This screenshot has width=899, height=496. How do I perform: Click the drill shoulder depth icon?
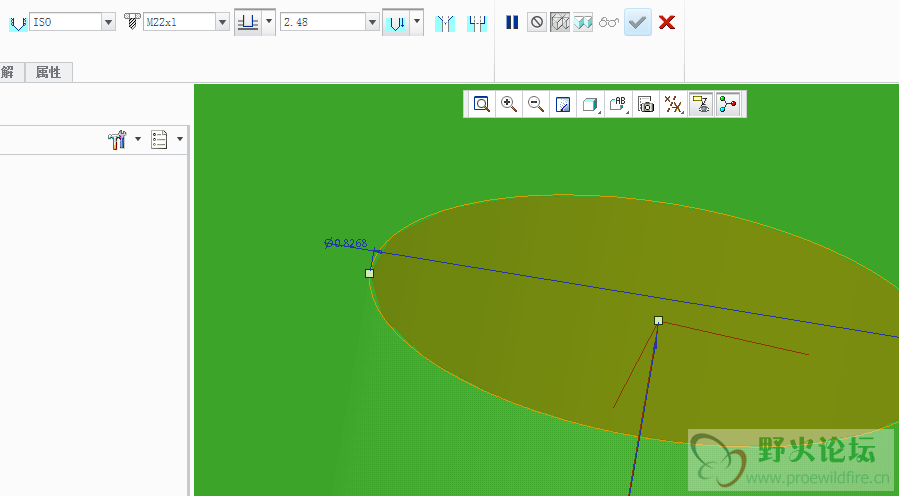397,23
